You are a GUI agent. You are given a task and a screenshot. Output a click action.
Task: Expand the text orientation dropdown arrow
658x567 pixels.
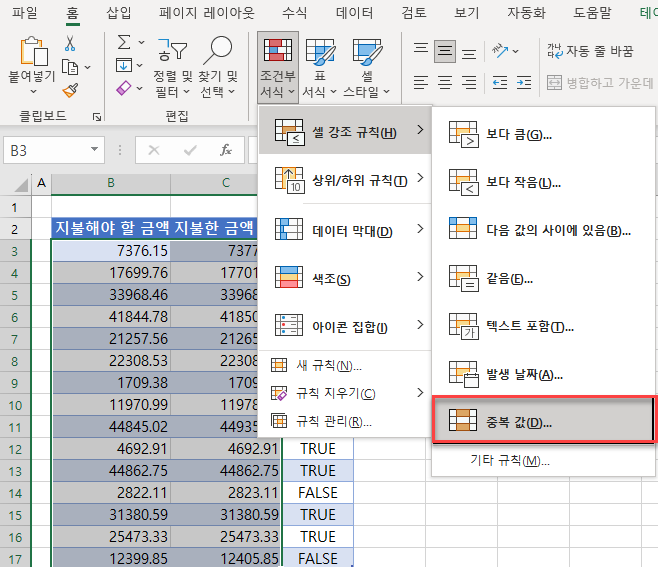tap(516, 51)
